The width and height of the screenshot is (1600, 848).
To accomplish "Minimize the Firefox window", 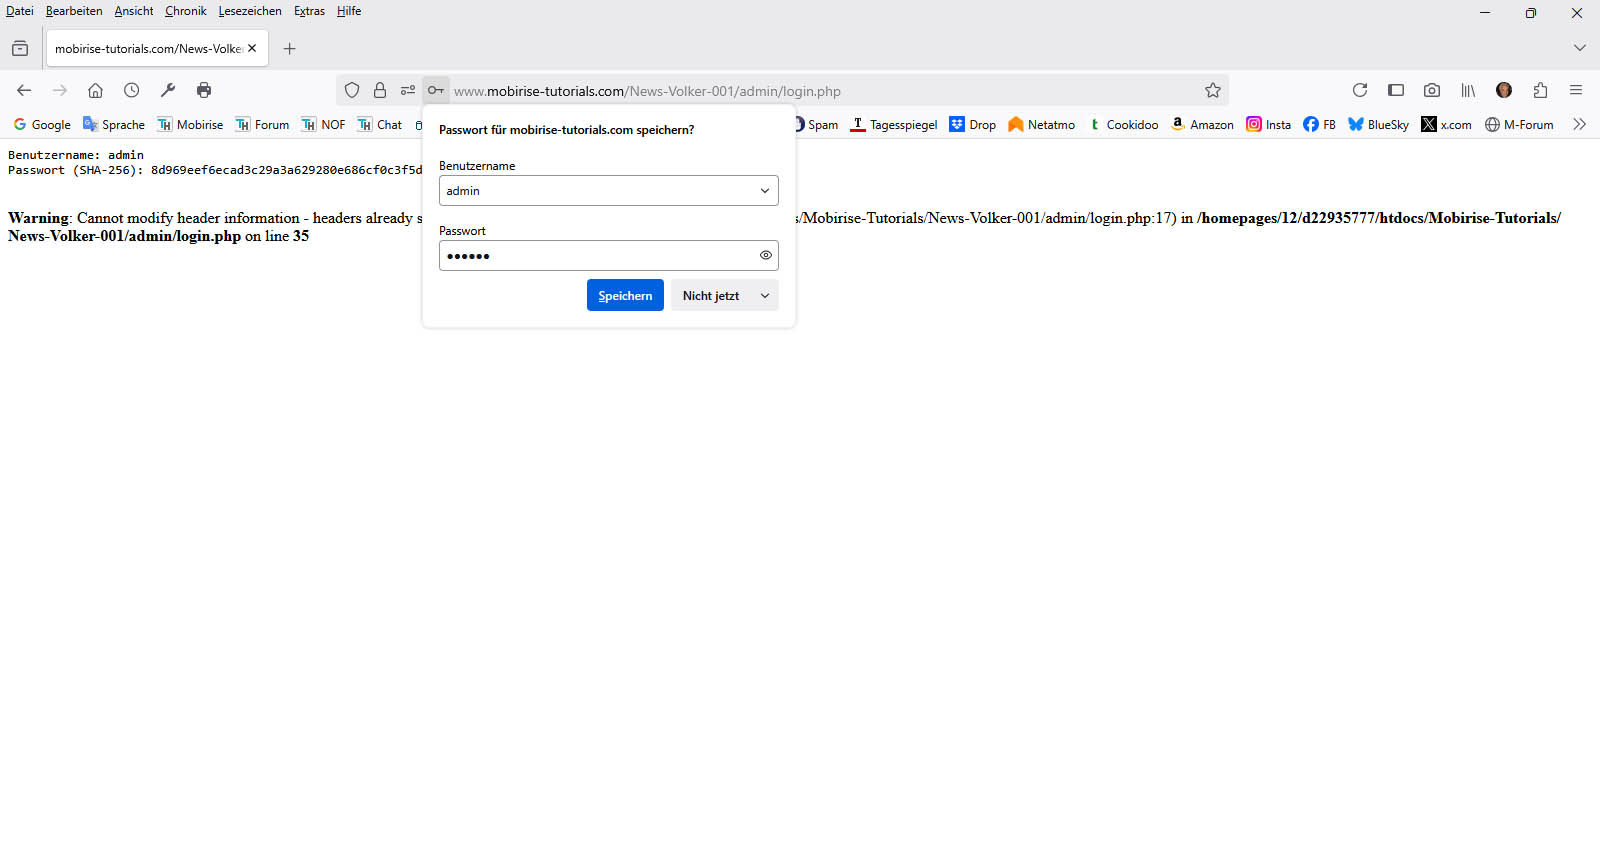I will [1485, 12].
